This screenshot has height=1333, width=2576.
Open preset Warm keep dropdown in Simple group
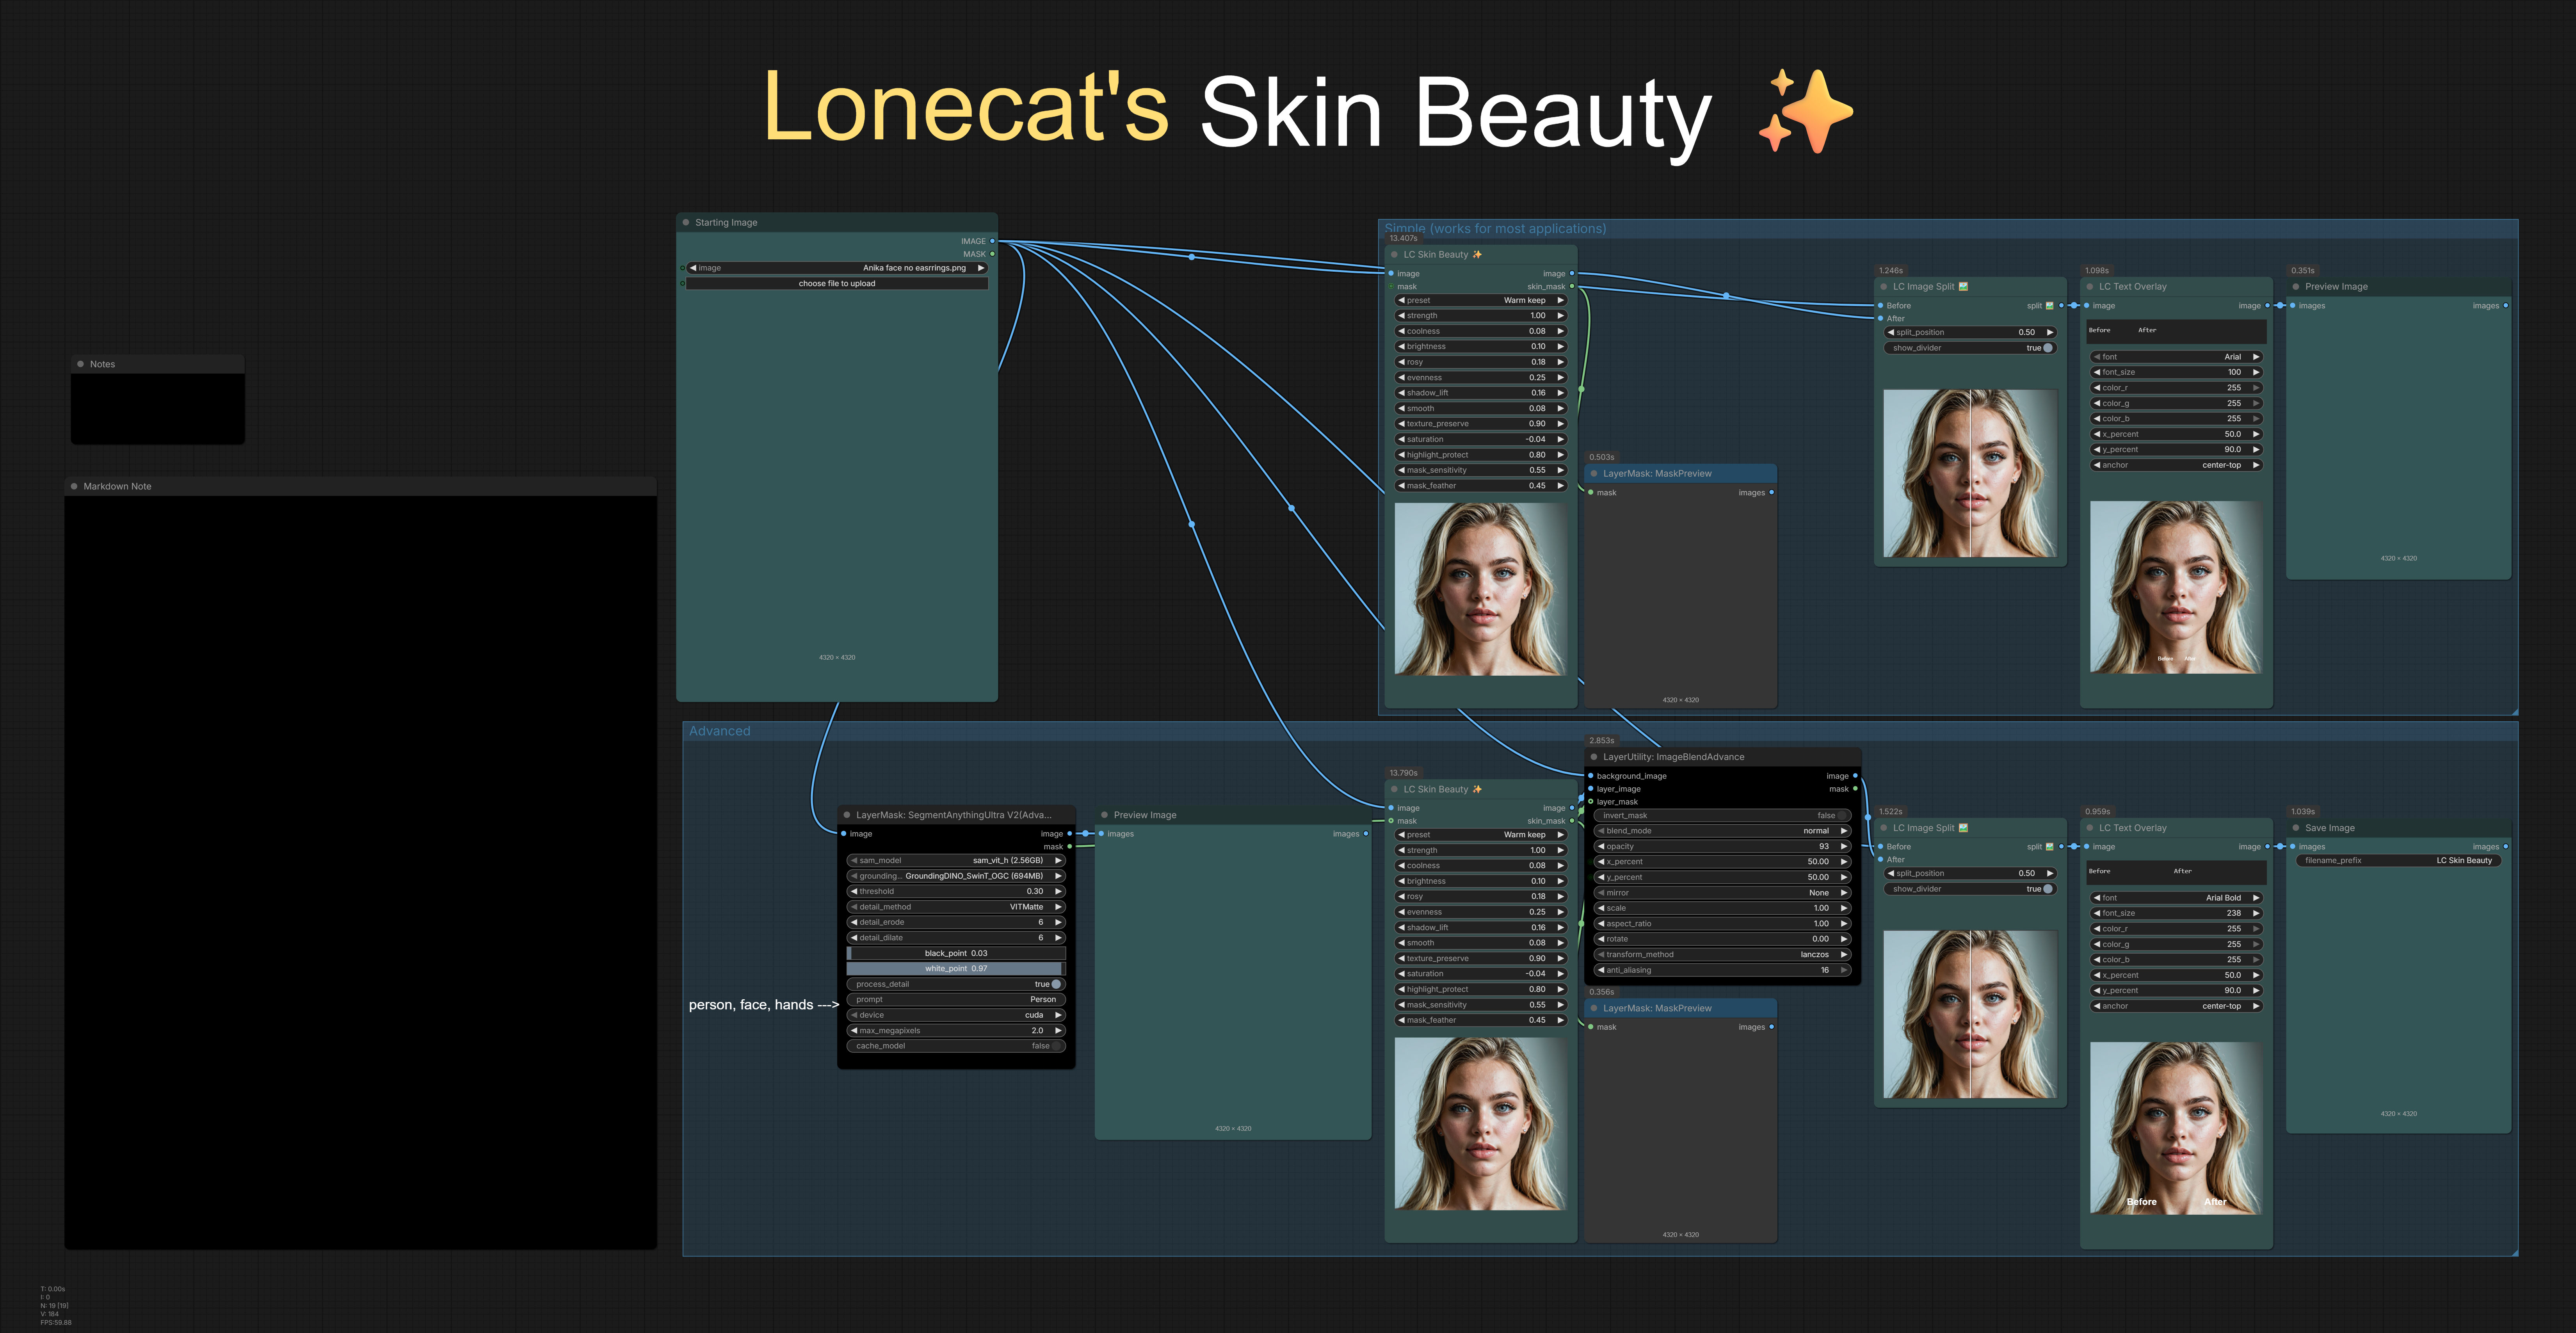(1480, 300)
